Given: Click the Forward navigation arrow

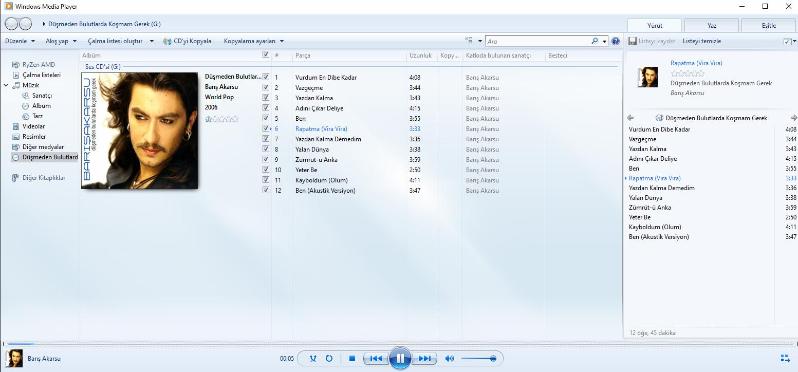Looking at the screenshot, I should coord(25,23).
